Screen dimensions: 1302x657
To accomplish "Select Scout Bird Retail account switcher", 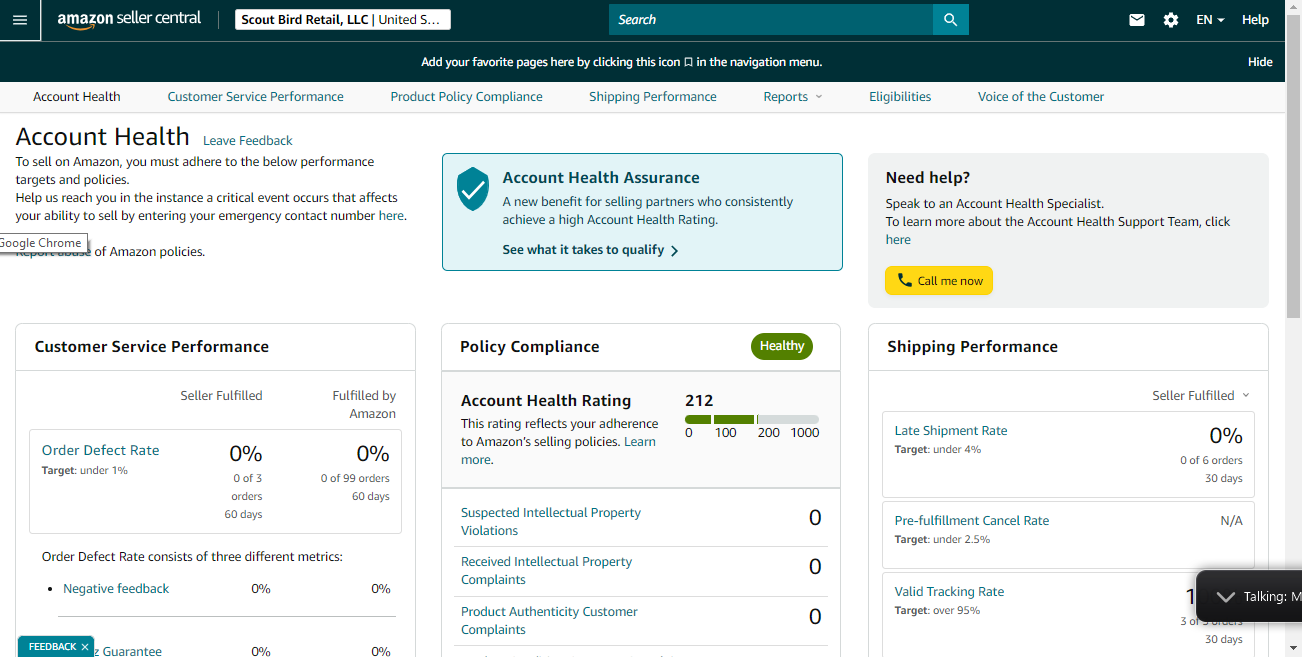I will pyautogui.click(x=343, y=20).
